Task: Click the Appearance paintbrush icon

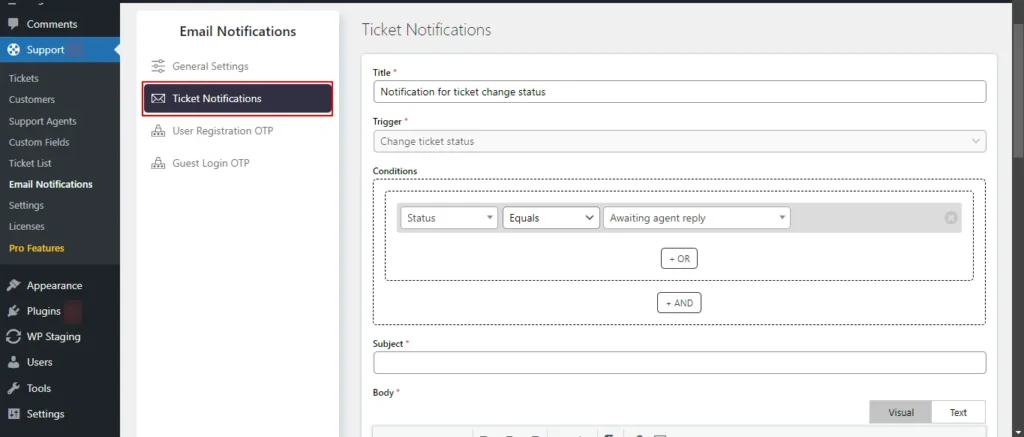Action: coord(13,285)
